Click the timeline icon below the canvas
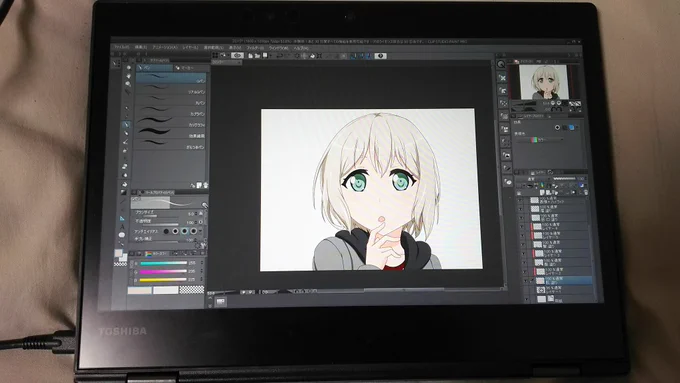 [x=220, y=301]
